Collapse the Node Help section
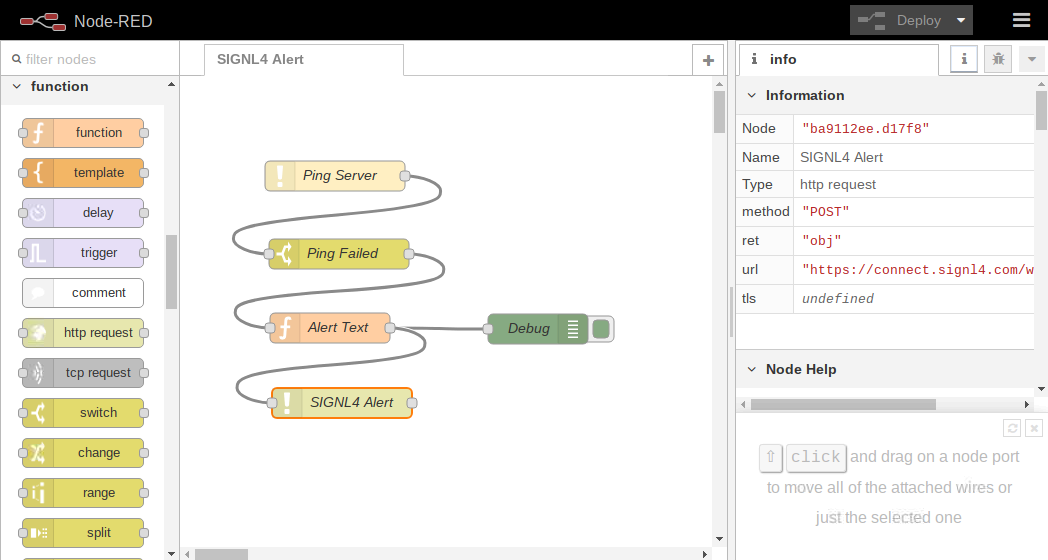 [x=752, y=370]
